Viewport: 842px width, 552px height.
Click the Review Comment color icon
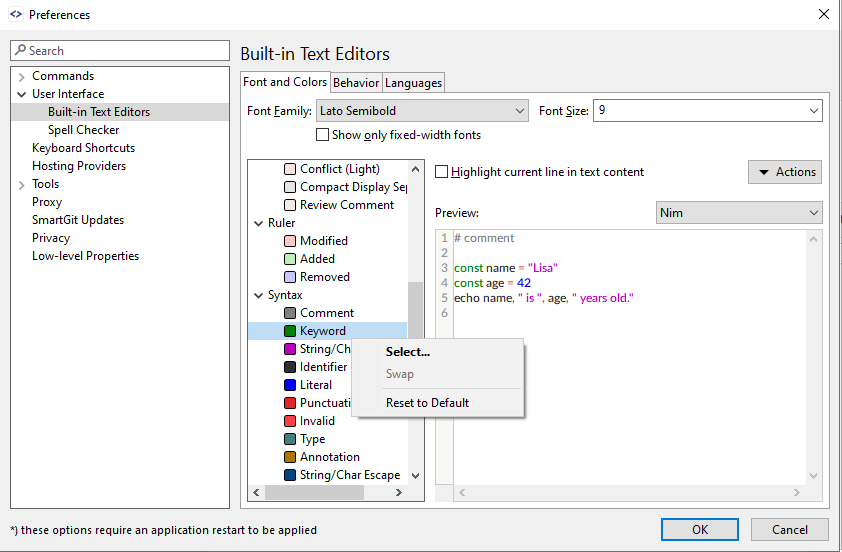tap(290, 205)
